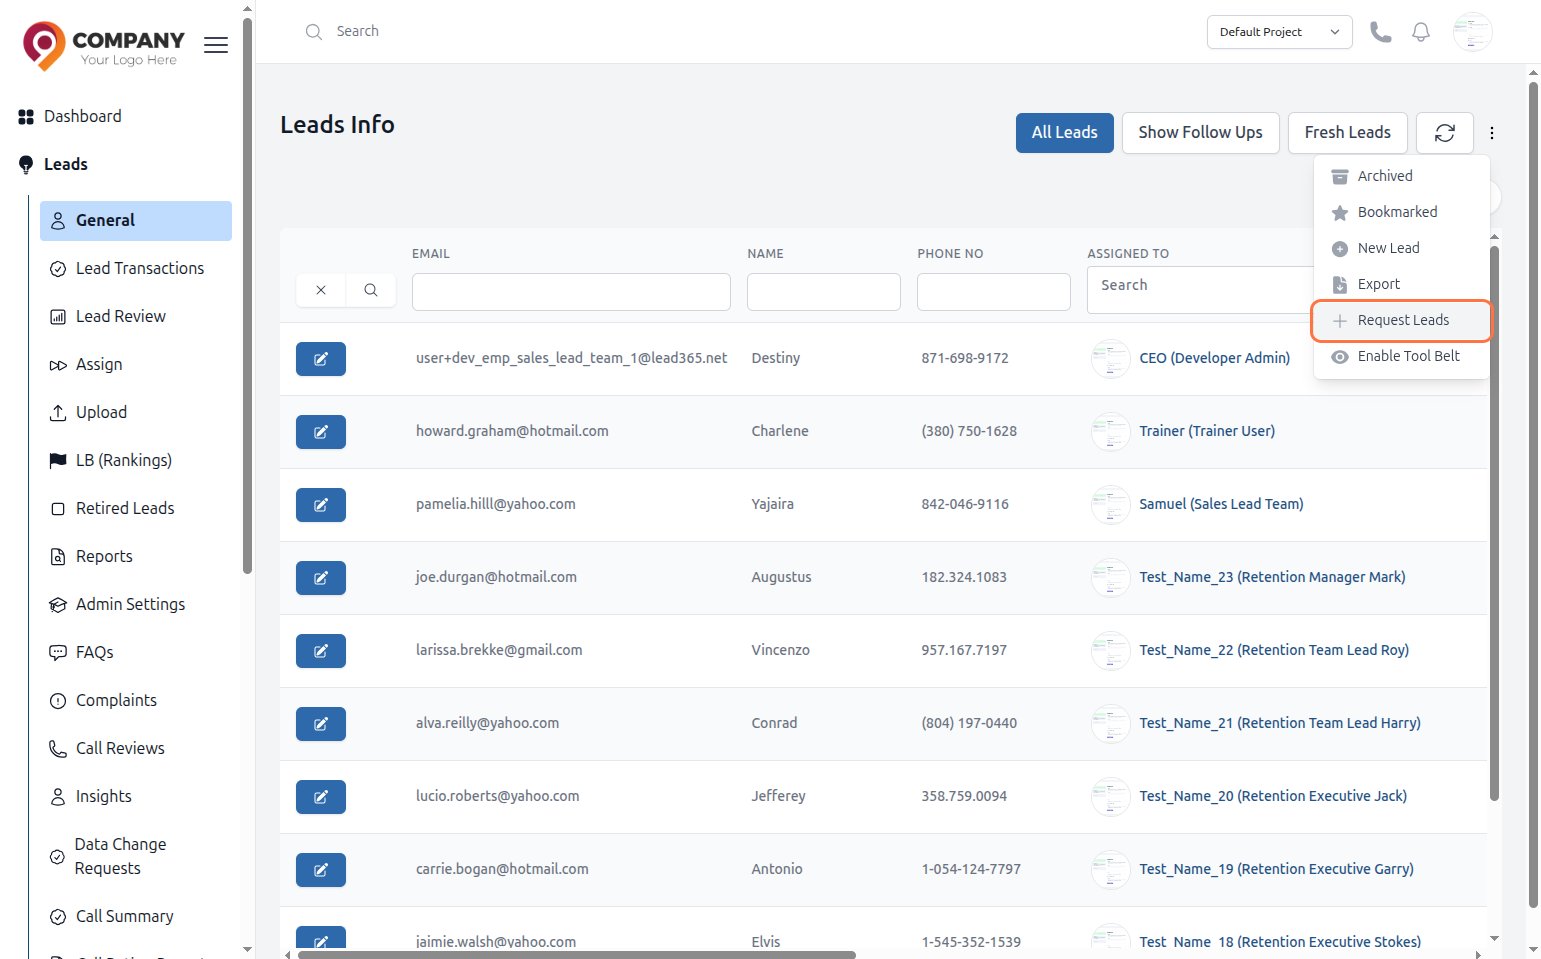
Task: Click the refresh leads icon button
Action: (x=1445, y=133)
